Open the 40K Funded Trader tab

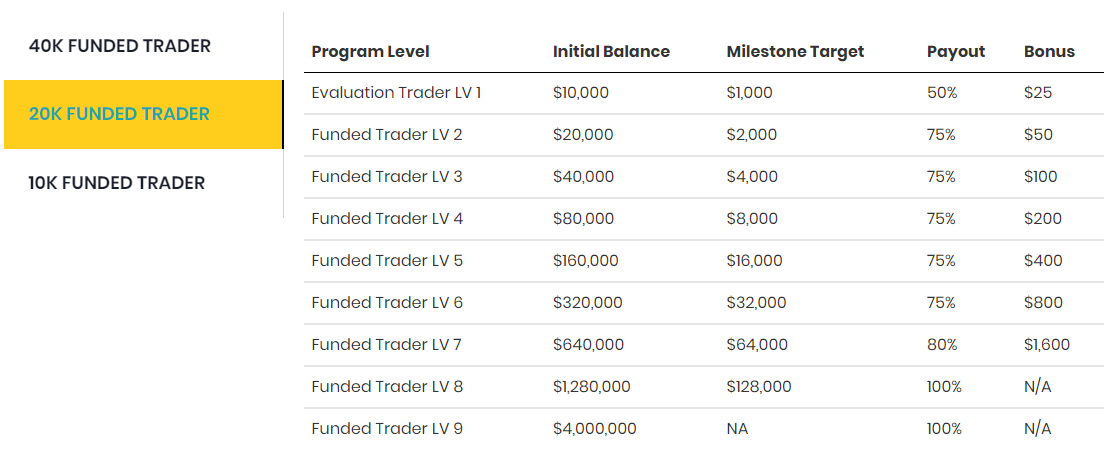click(120, 46)
